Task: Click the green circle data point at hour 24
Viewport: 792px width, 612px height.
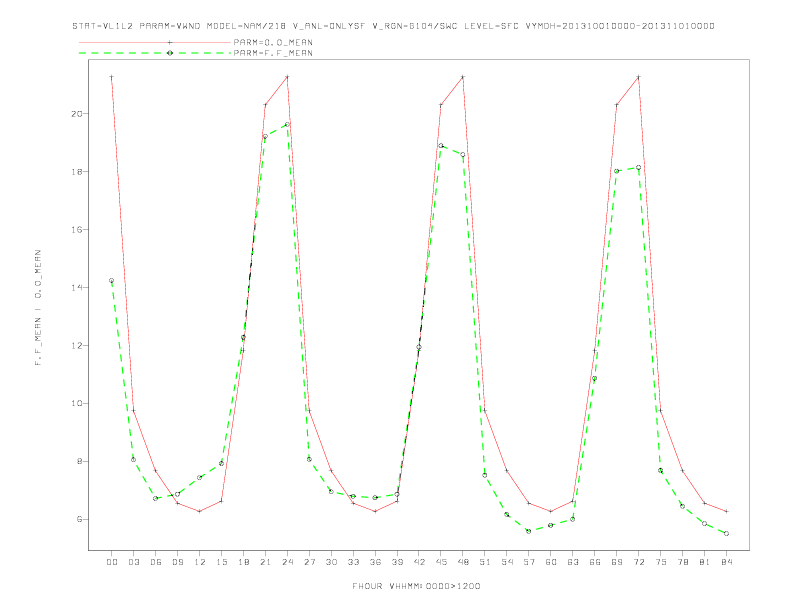Action: [x=287, y=125]
